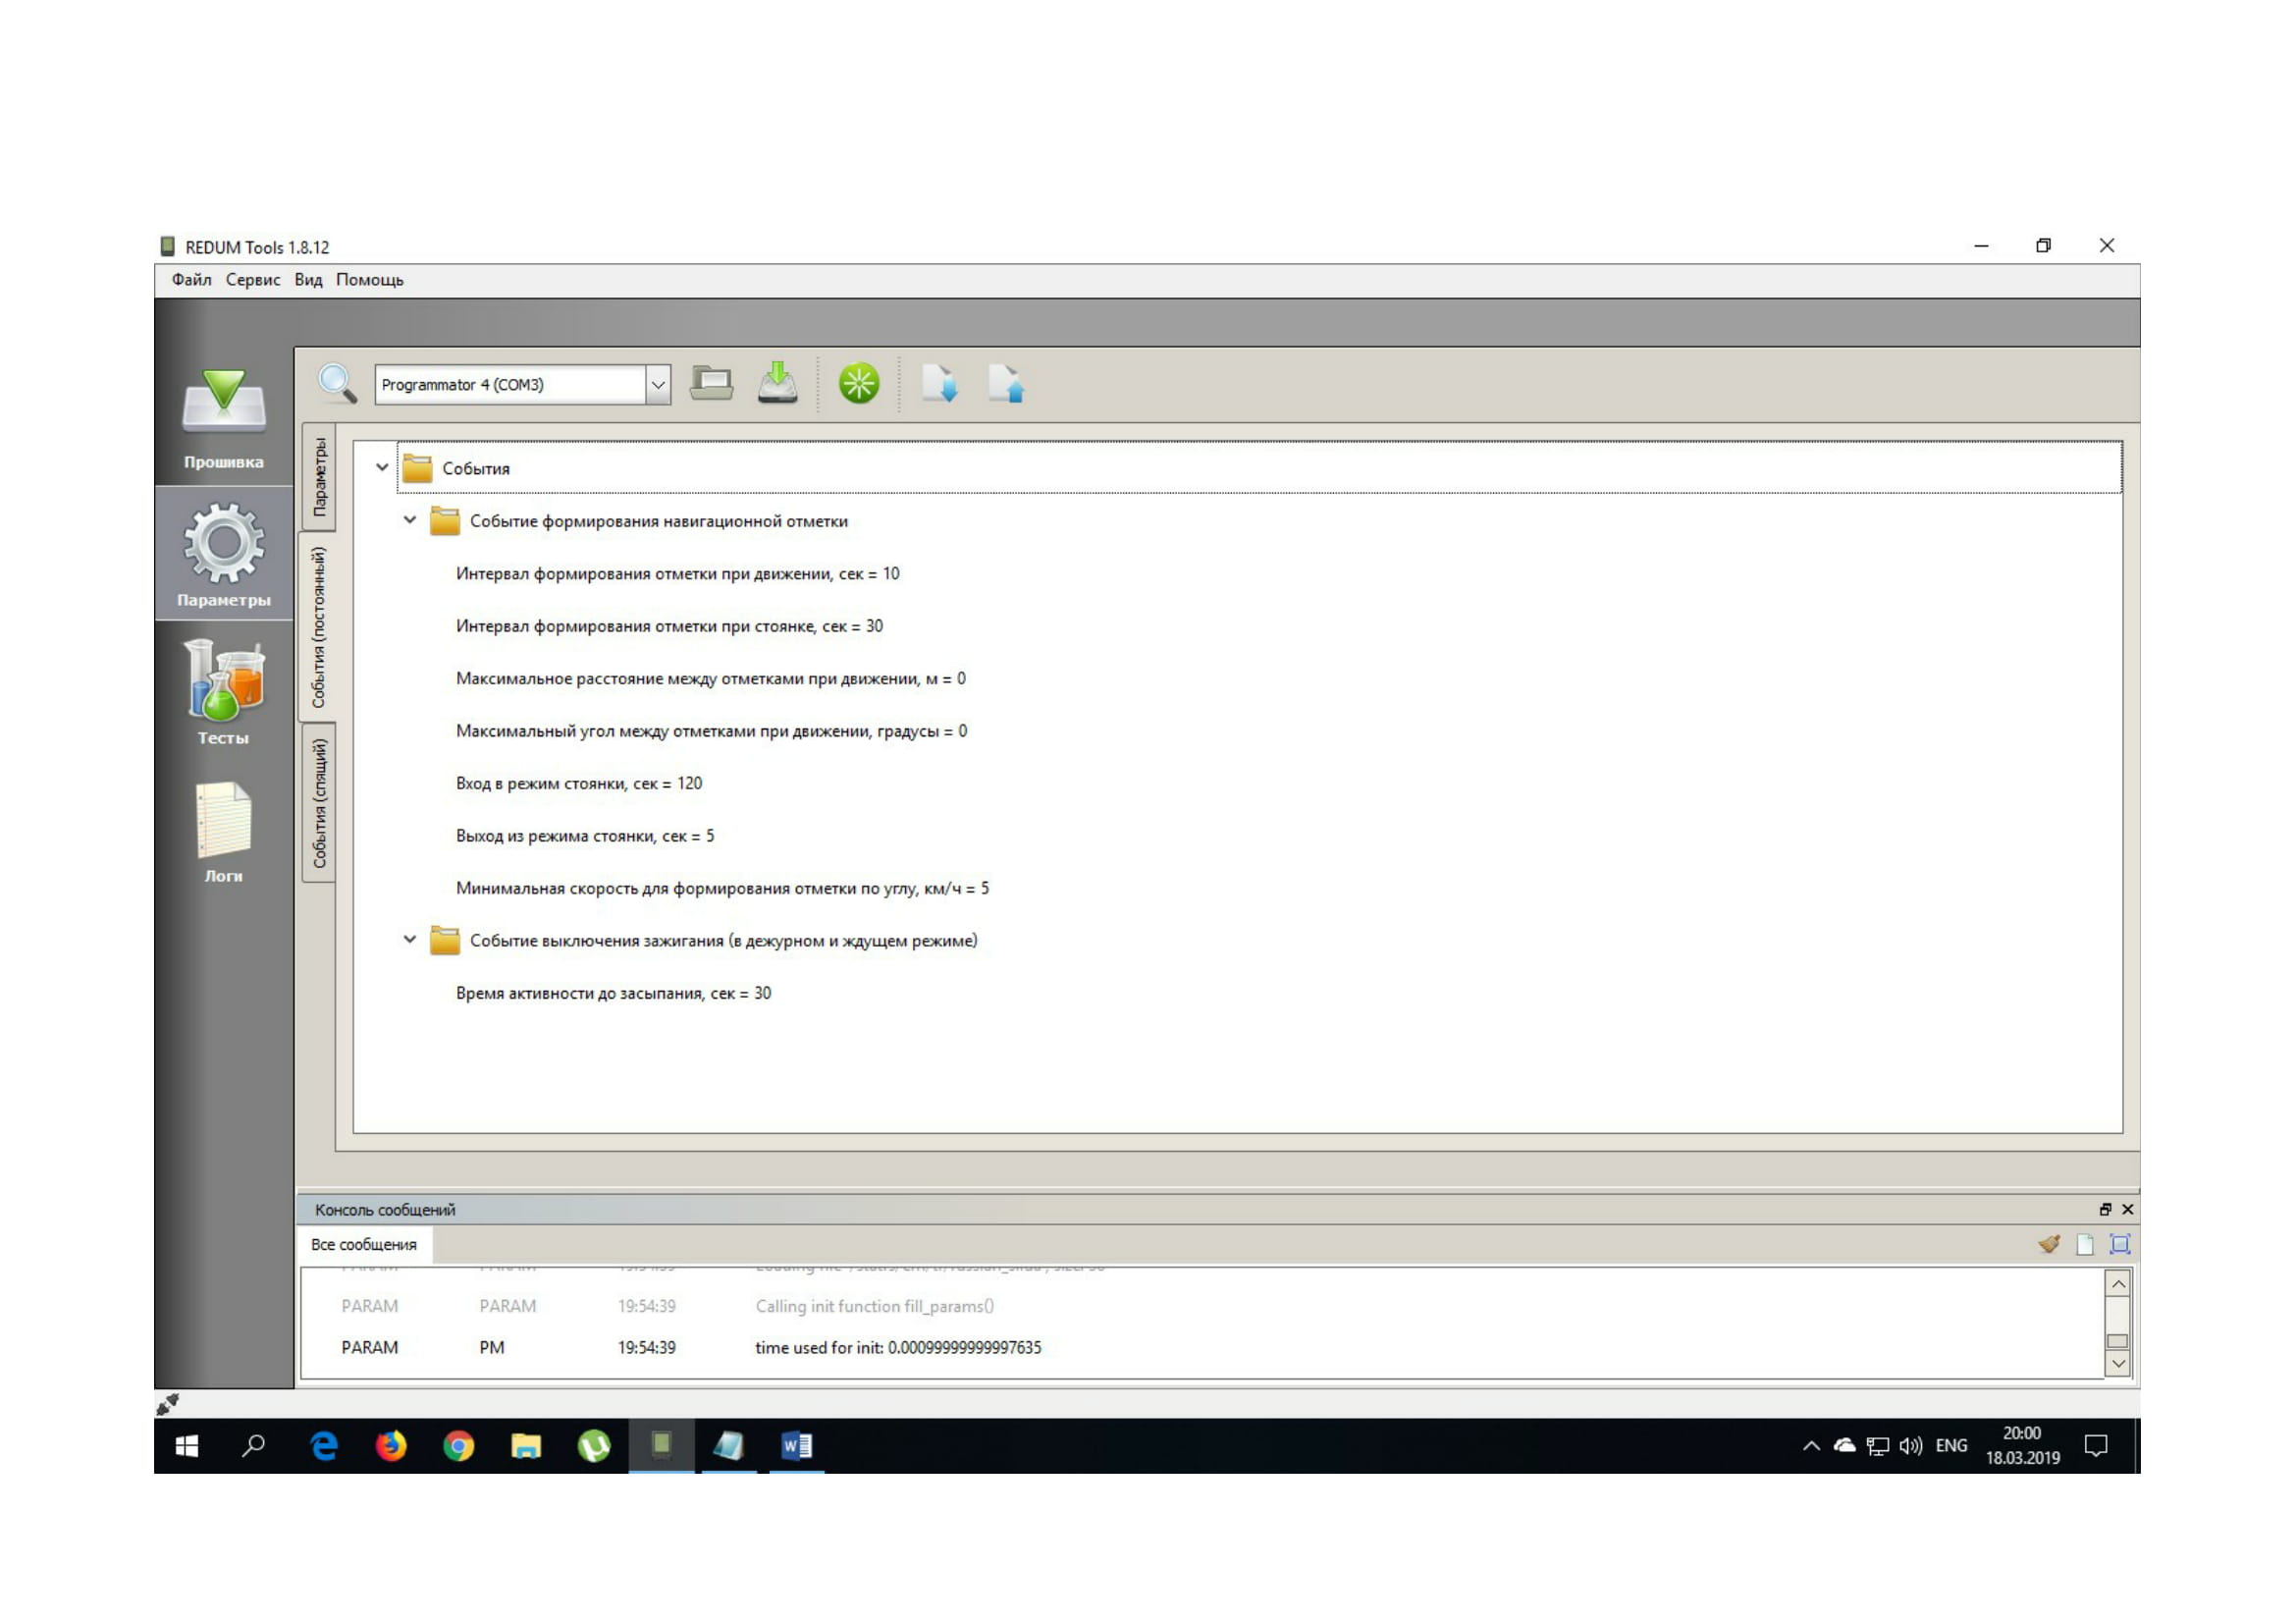Screen dimensions: 2296x1623
Task: Click the green asterisk toolbar icon
Action: 858,384
